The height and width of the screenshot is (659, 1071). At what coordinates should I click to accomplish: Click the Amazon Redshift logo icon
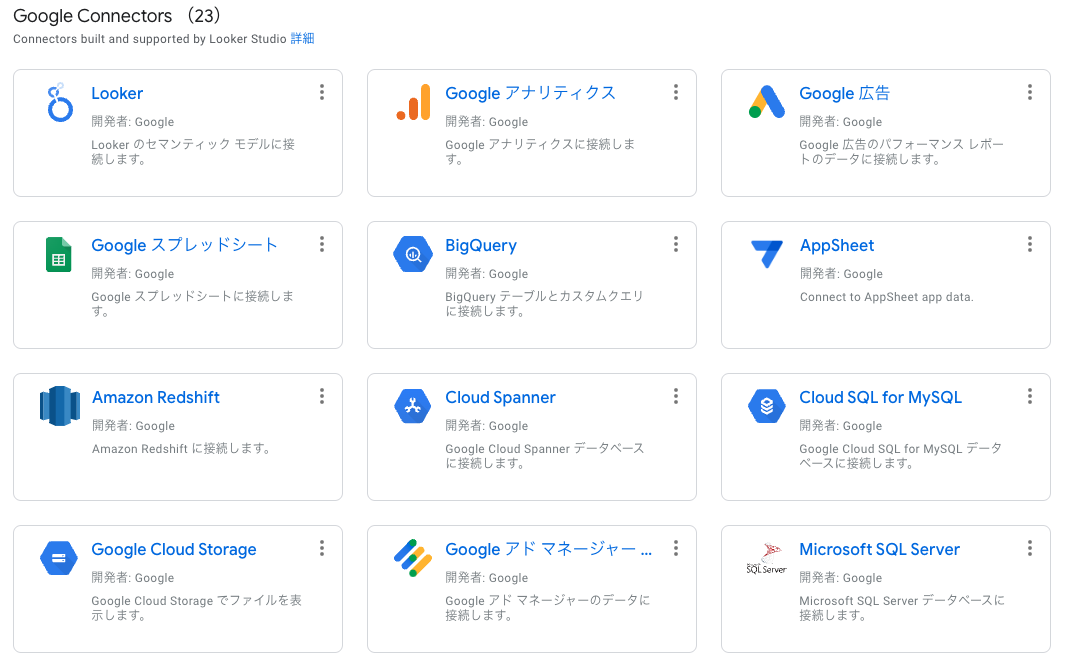click(59, 406)
